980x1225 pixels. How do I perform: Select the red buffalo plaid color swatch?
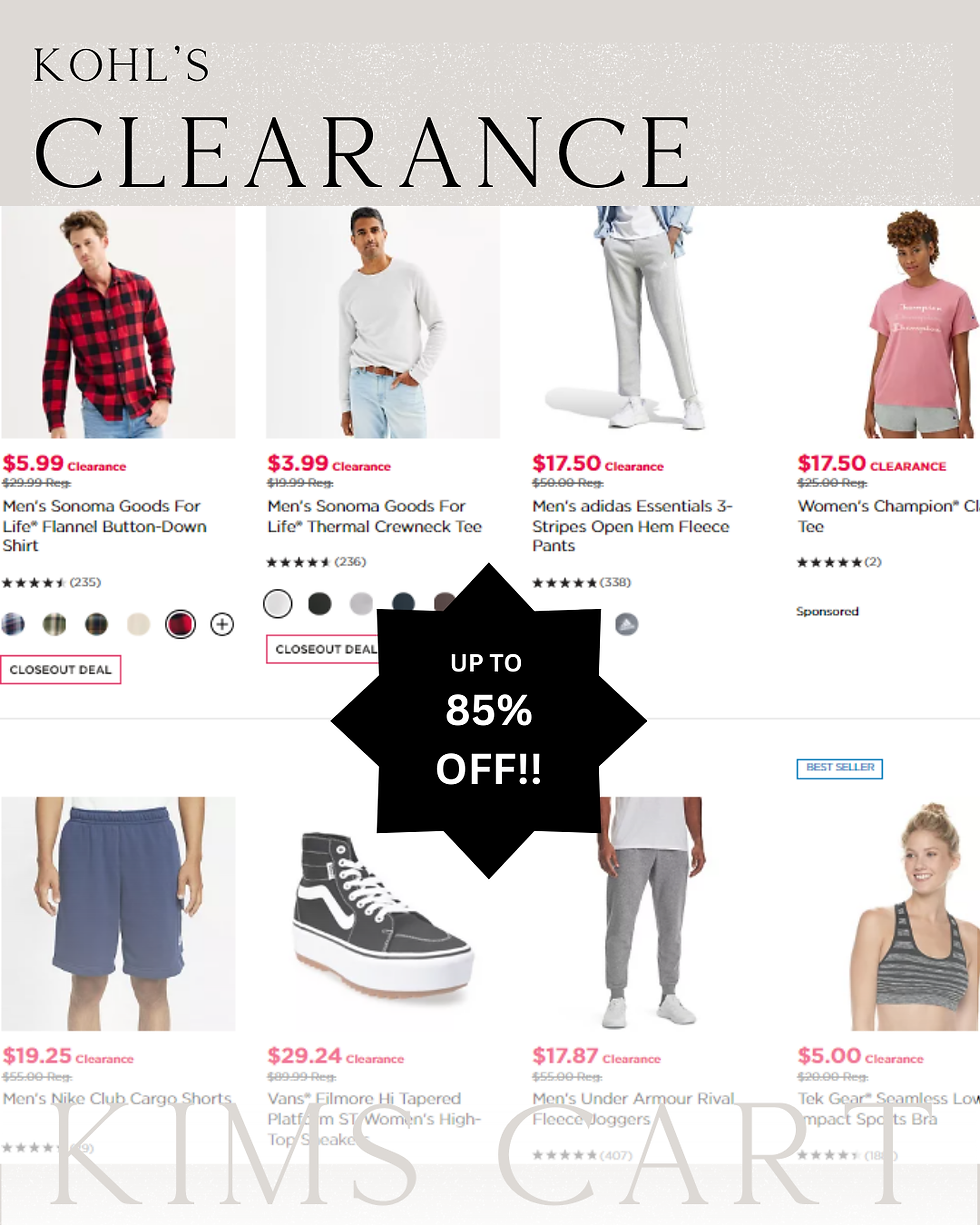coord(180,625)
